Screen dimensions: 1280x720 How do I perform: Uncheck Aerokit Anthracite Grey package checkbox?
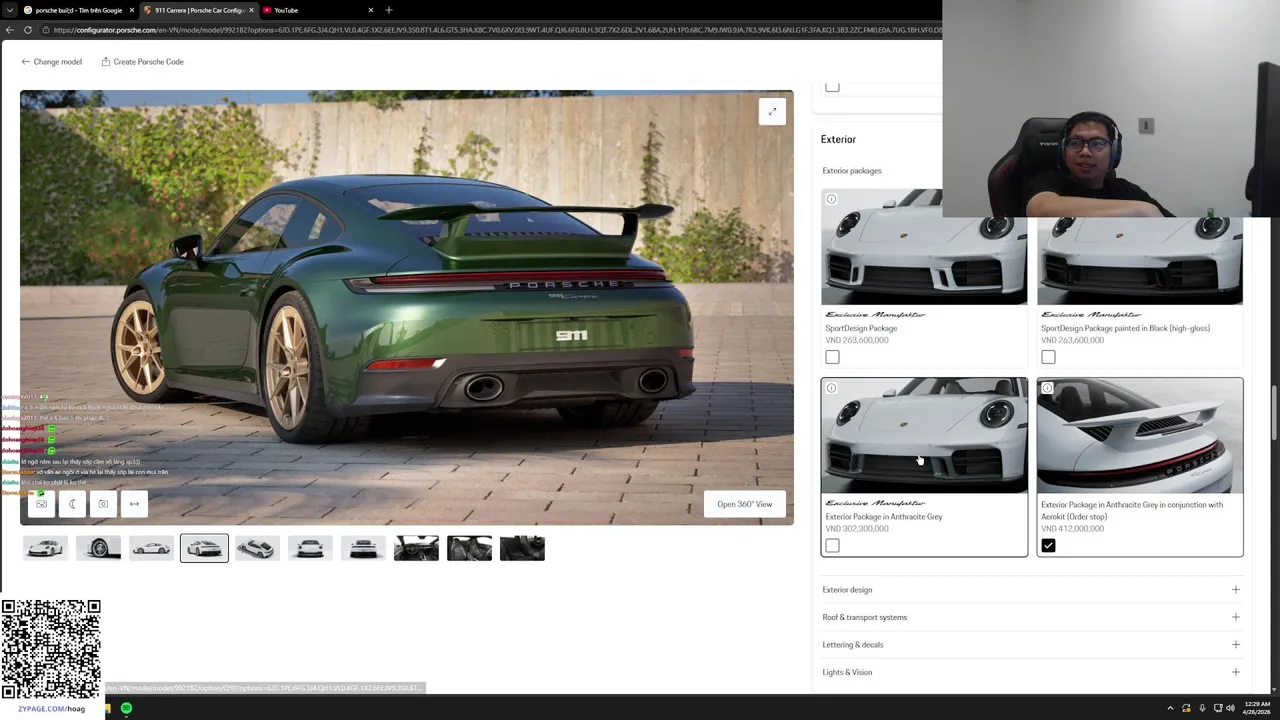pyautogui.click(x=1048, y=546)
